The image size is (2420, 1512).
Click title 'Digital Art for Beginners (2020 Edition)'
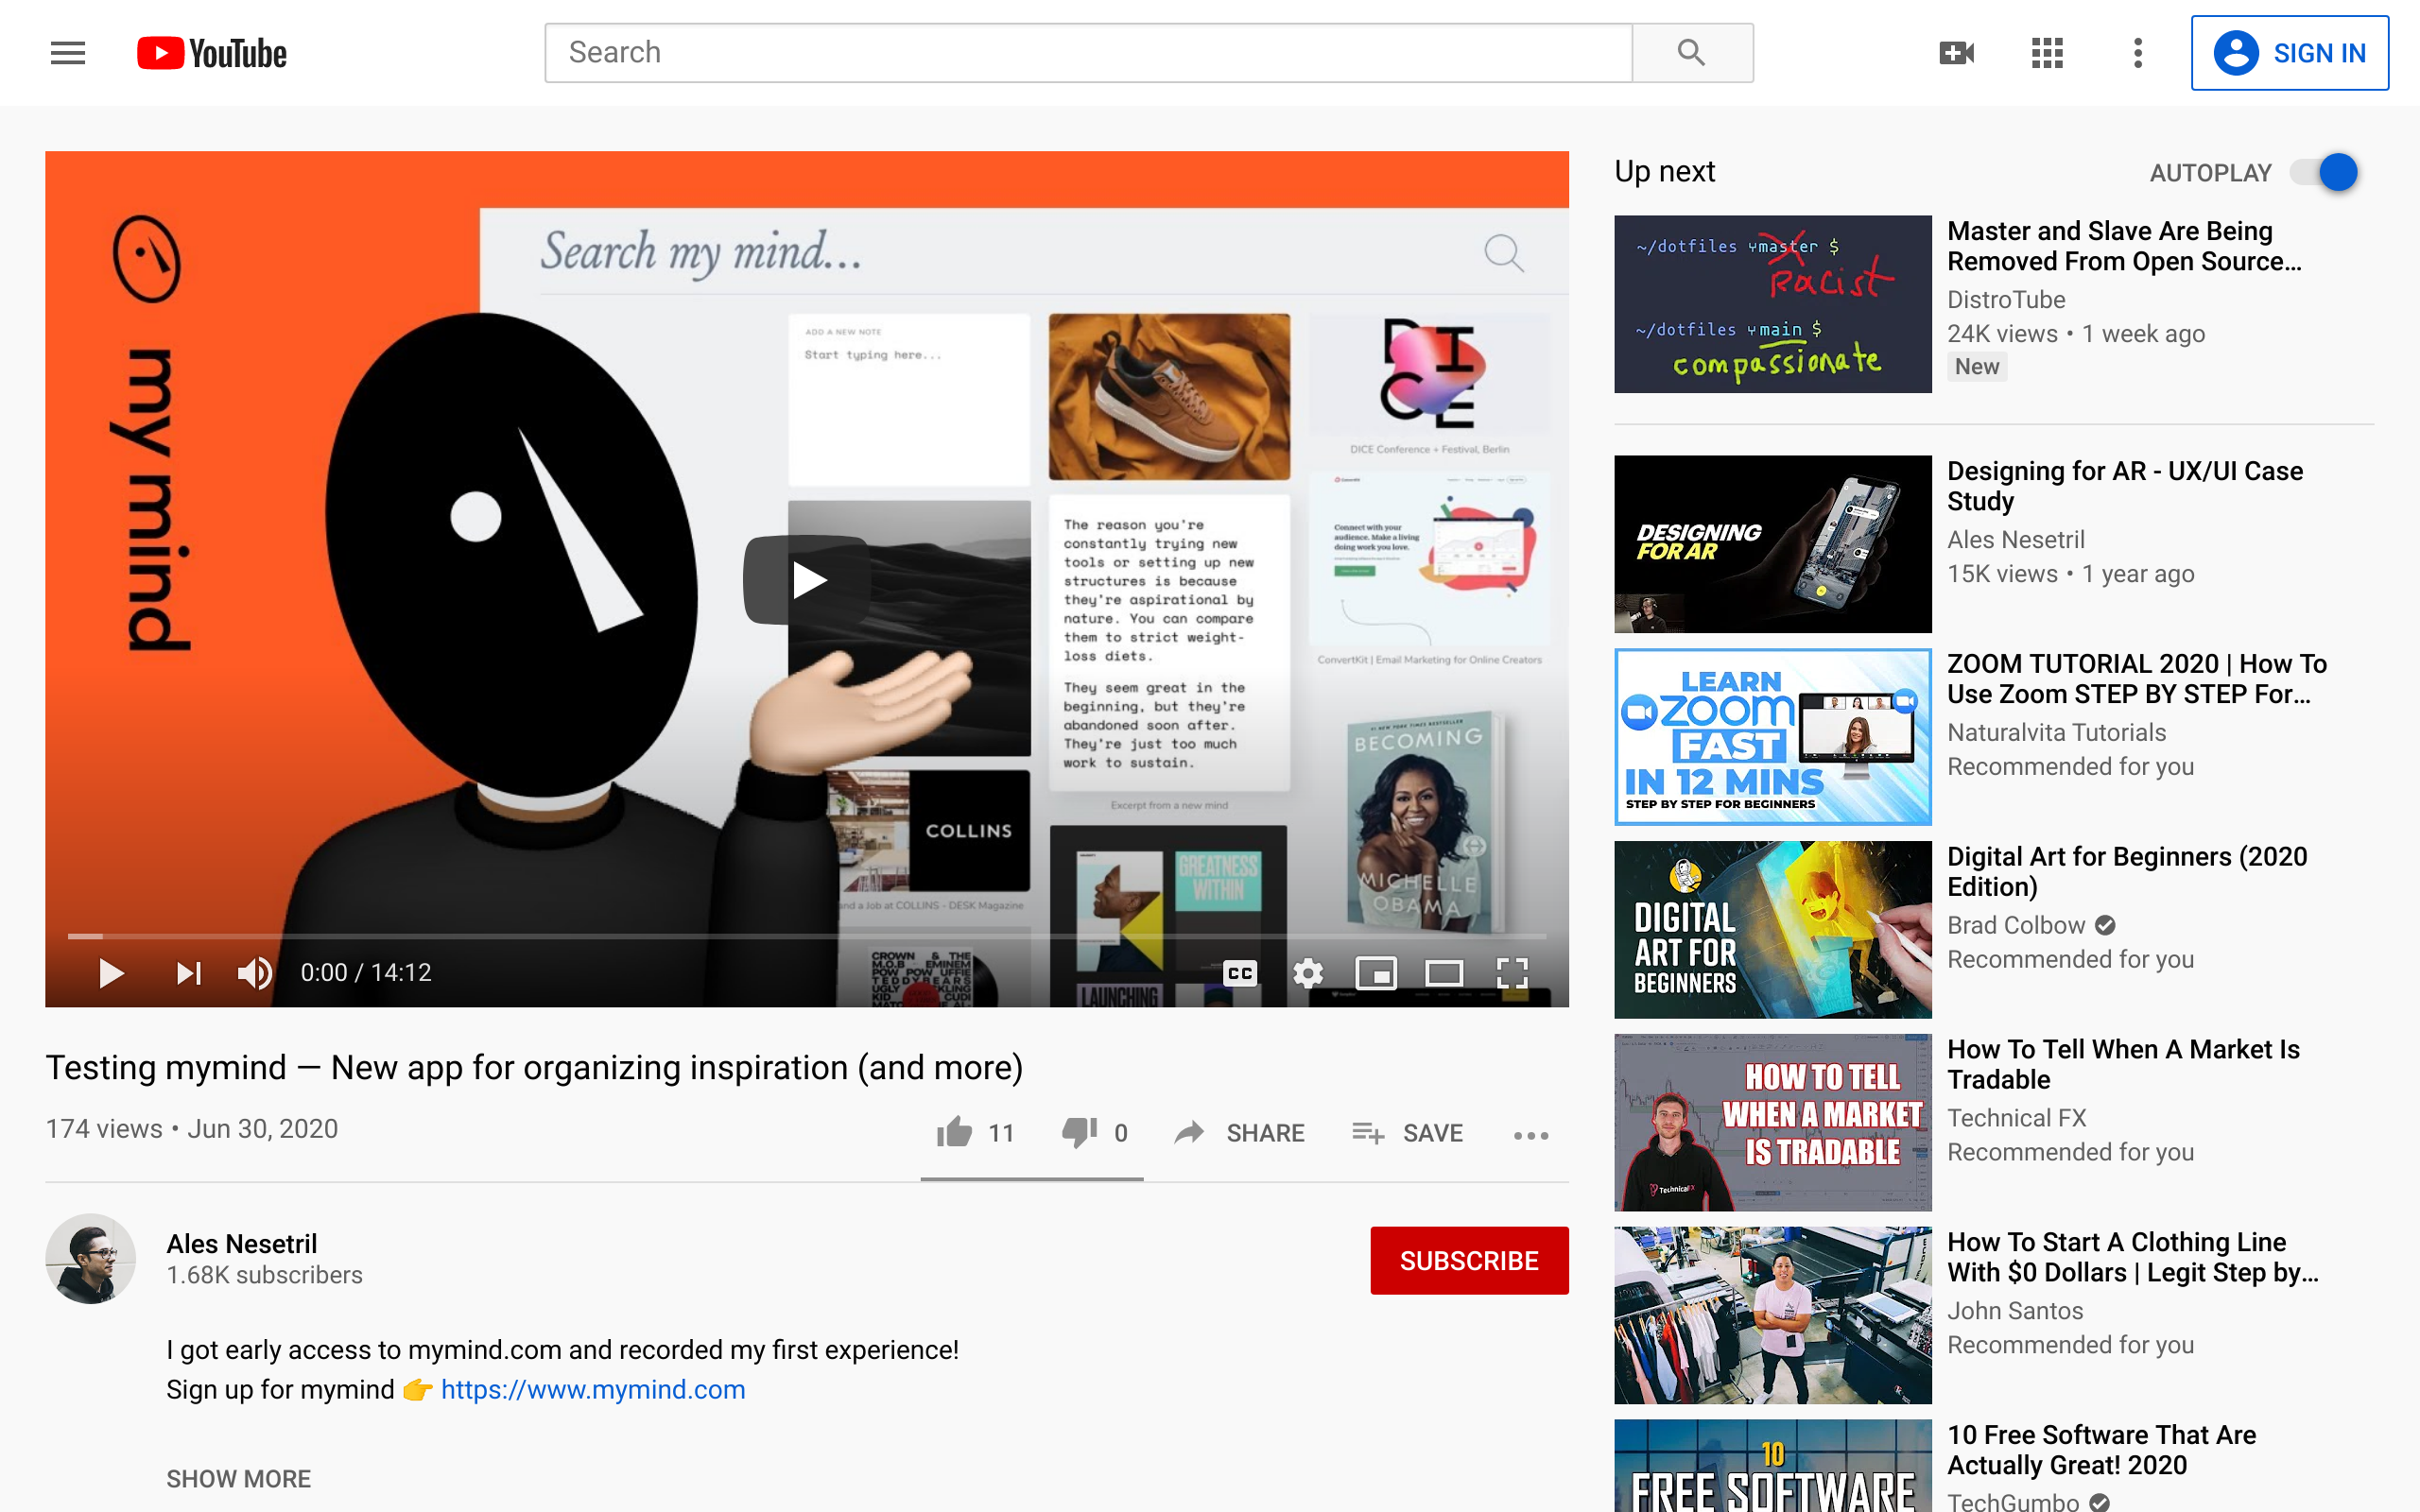[2127, 872]
